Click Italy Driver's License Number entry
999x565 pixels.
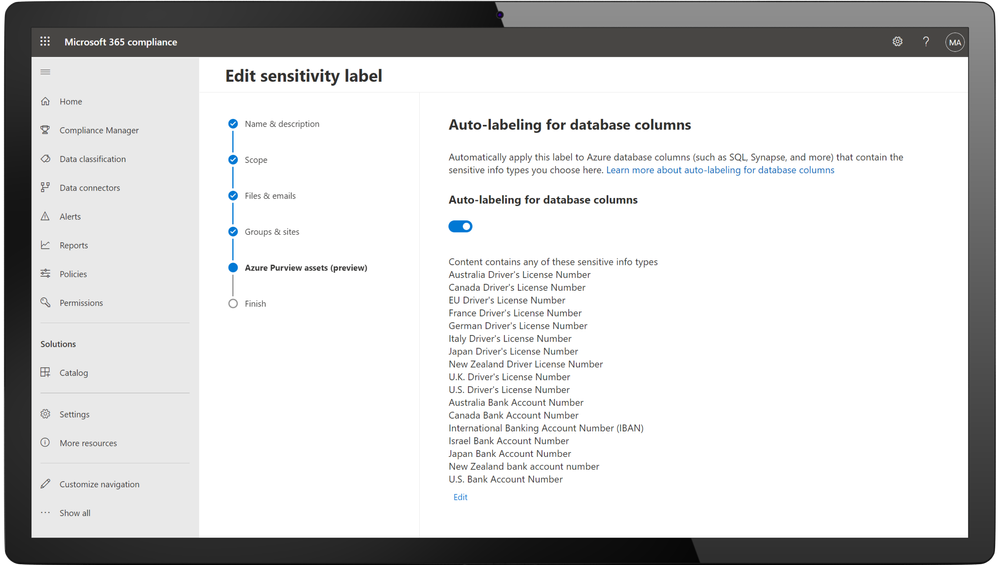(x=510, y=338)
